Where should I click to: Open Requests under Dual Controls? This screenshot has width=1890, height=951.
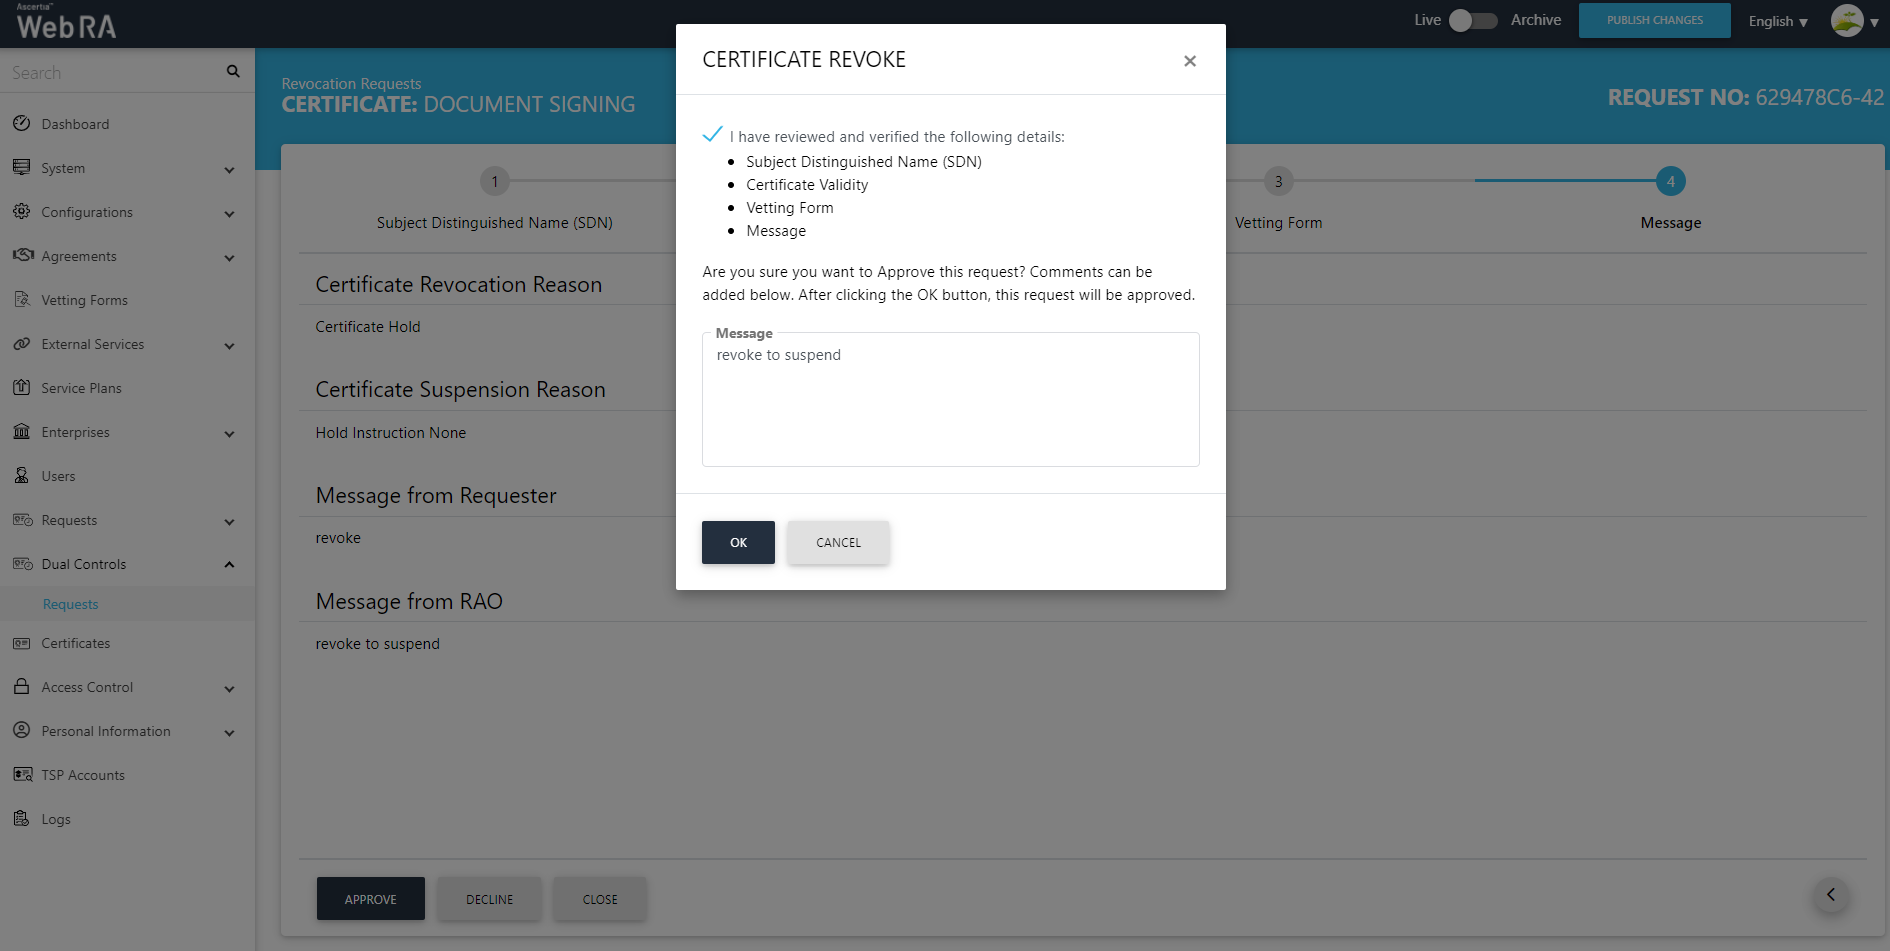(x=71, y=604)
